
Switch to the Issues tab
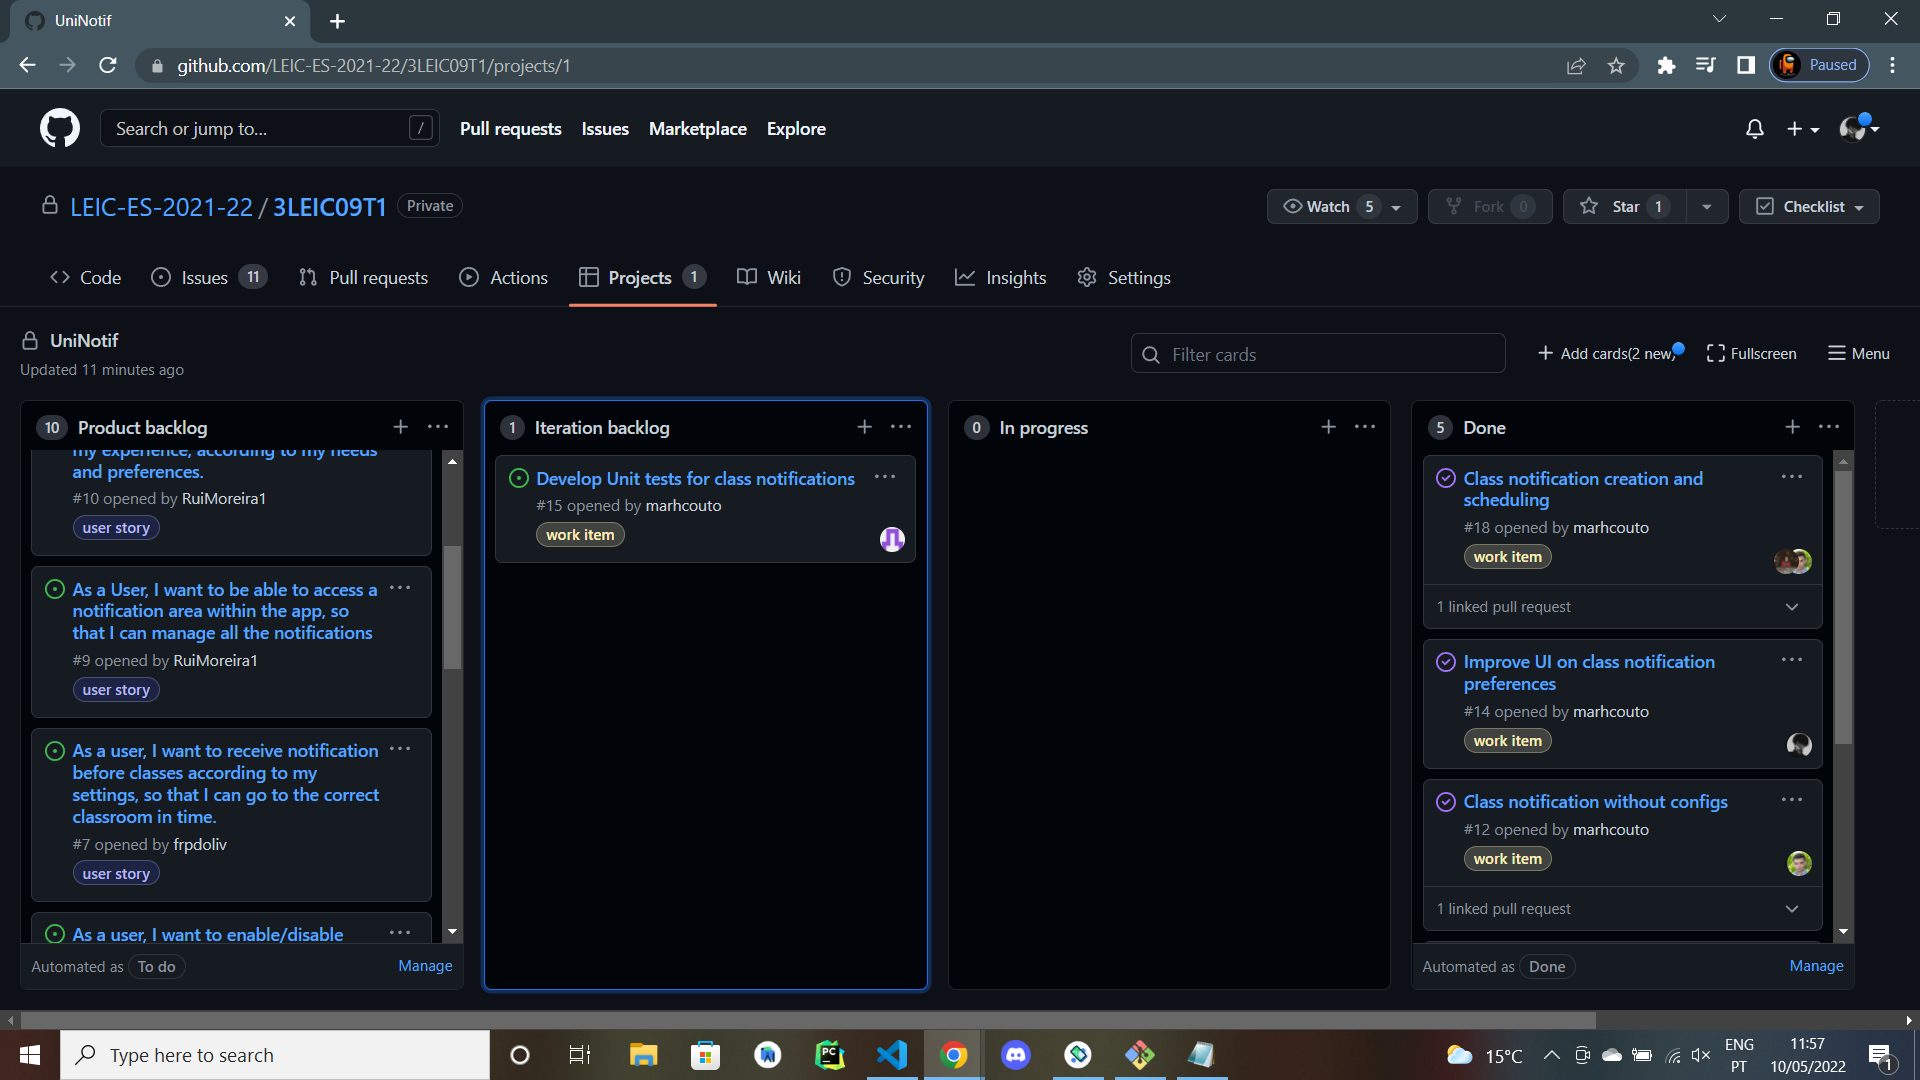point(205,278)
